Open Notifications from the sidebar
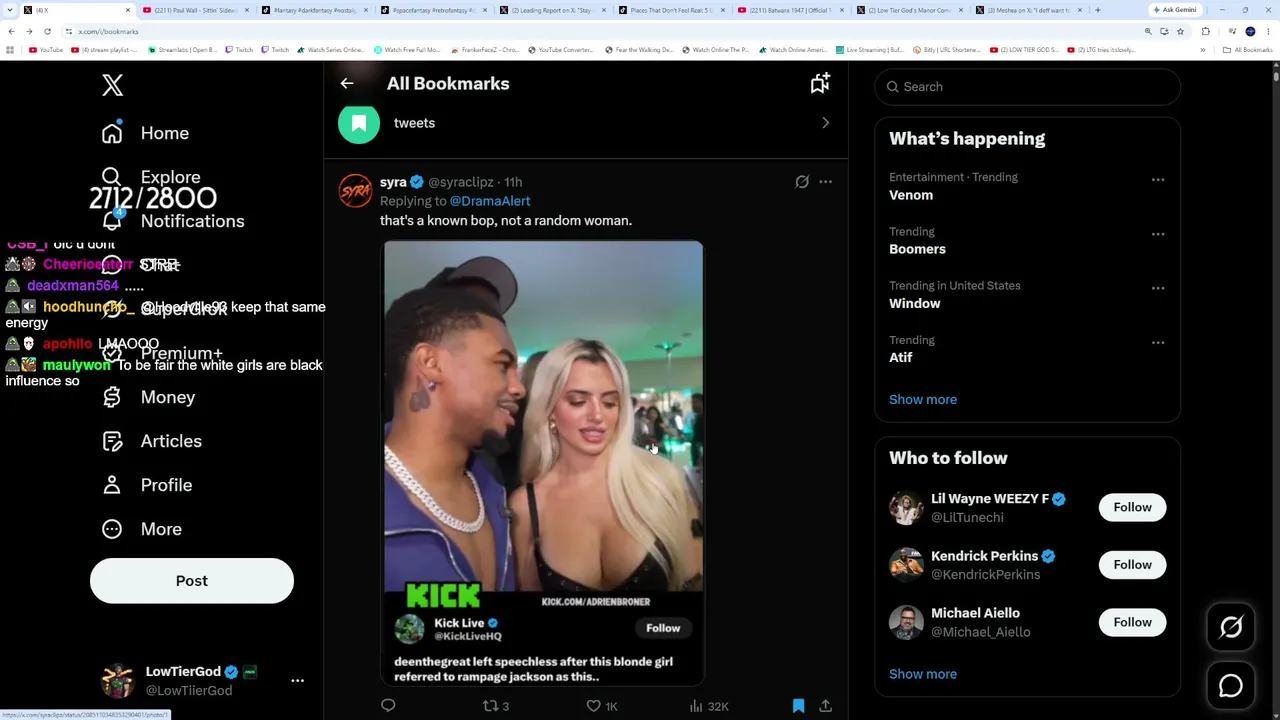This screenshot has width=1280, height=720. tap(172, 221)
